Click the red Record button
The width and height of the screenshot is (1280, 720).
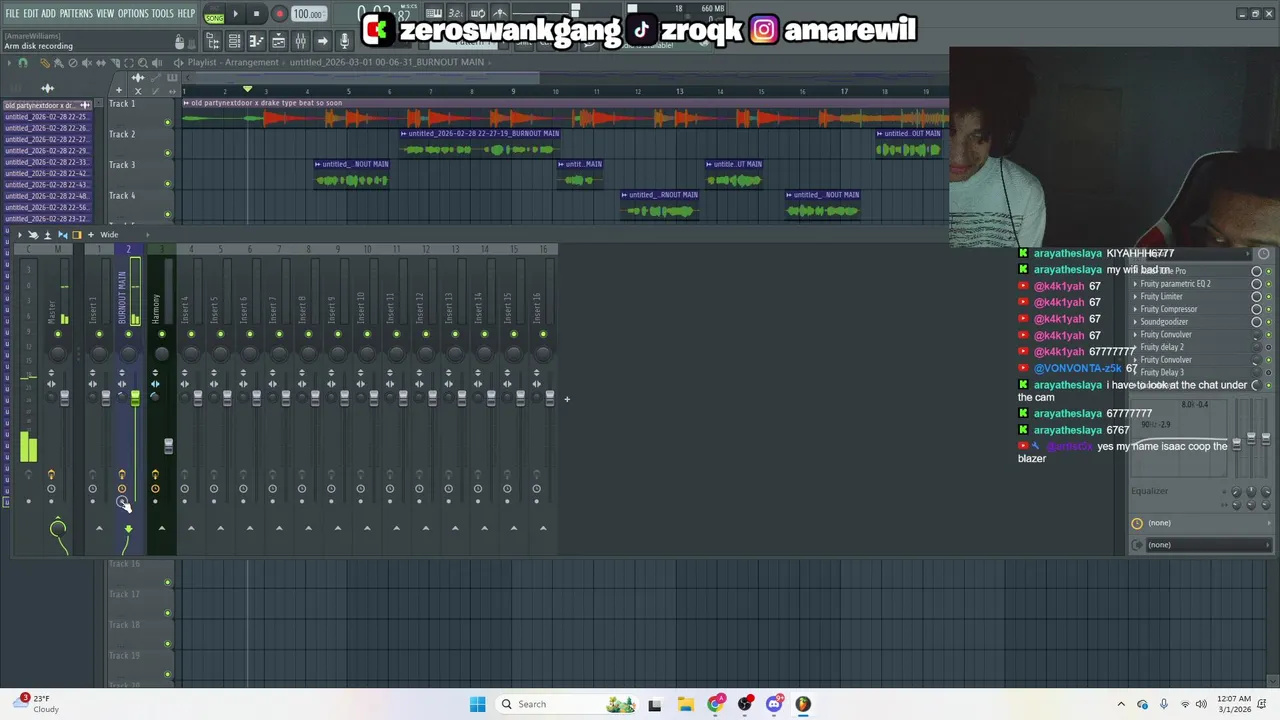(x=279, y=14)
